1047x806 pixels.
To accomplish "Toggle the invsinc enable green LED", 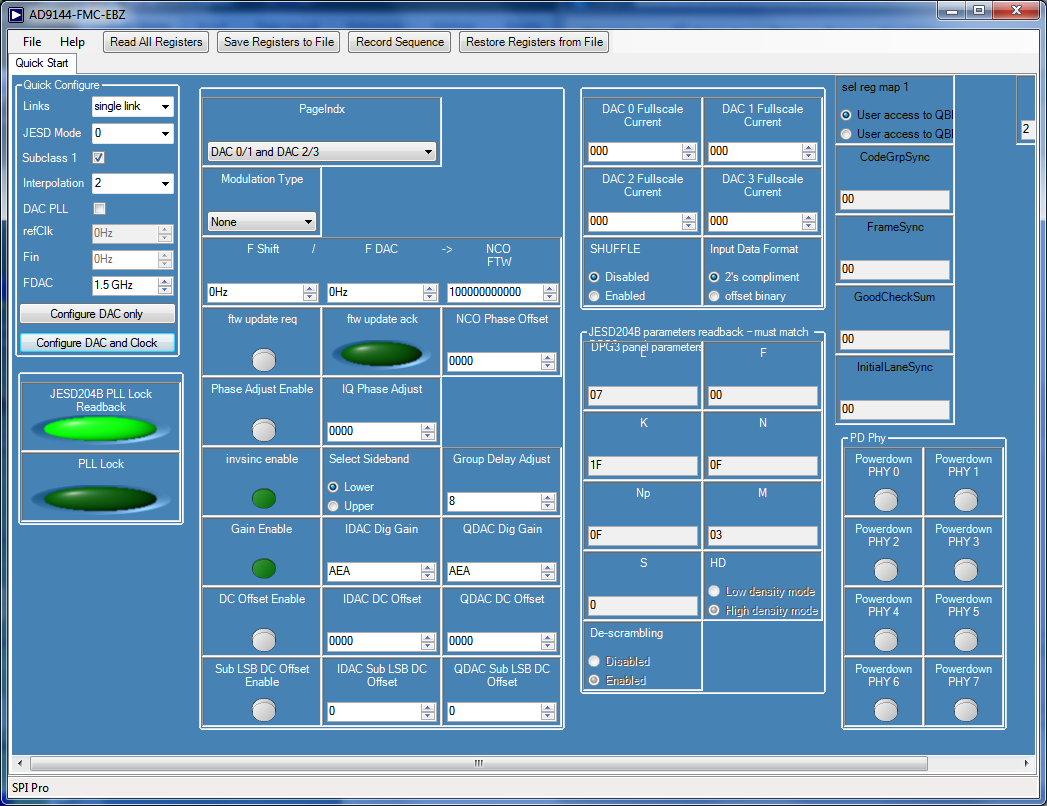I will click(263, 498).
